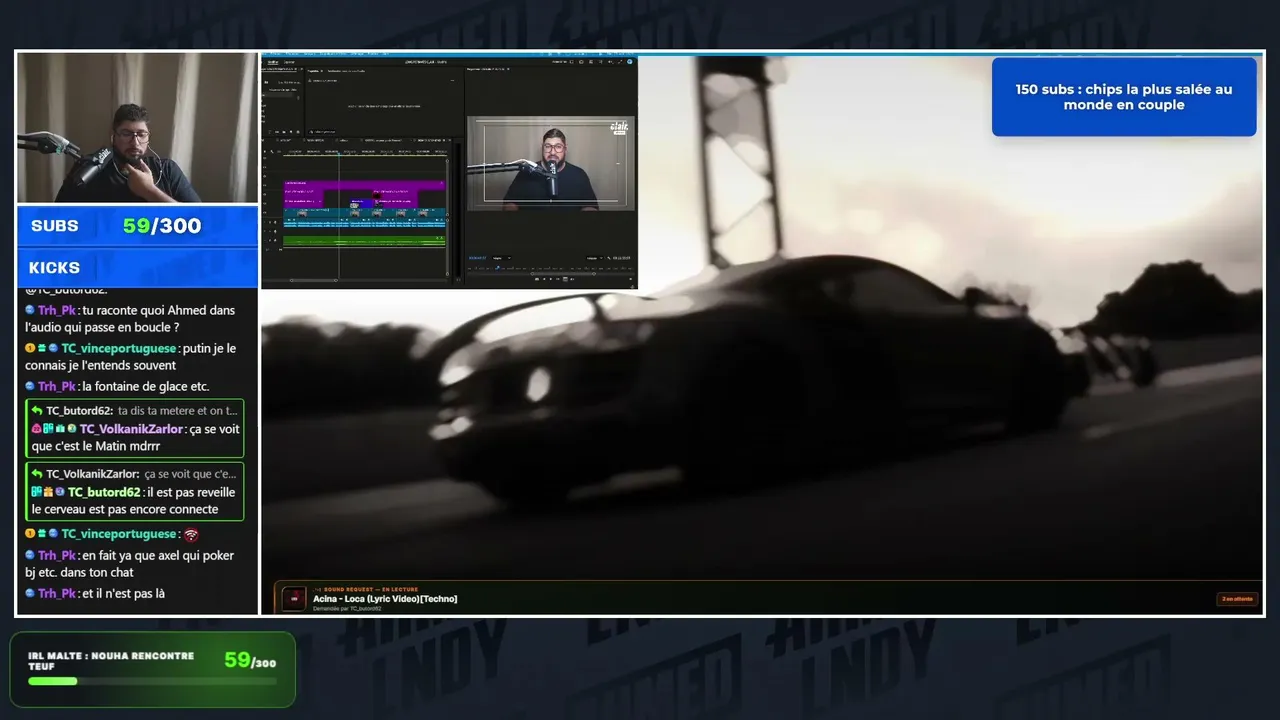Image resolution: width=1280 pixels, height=720 pixels.
Task: Click the 'IRL MALTE : NOUHA RENCONTRE TEUF' title
Action: [x=111, y=661]
